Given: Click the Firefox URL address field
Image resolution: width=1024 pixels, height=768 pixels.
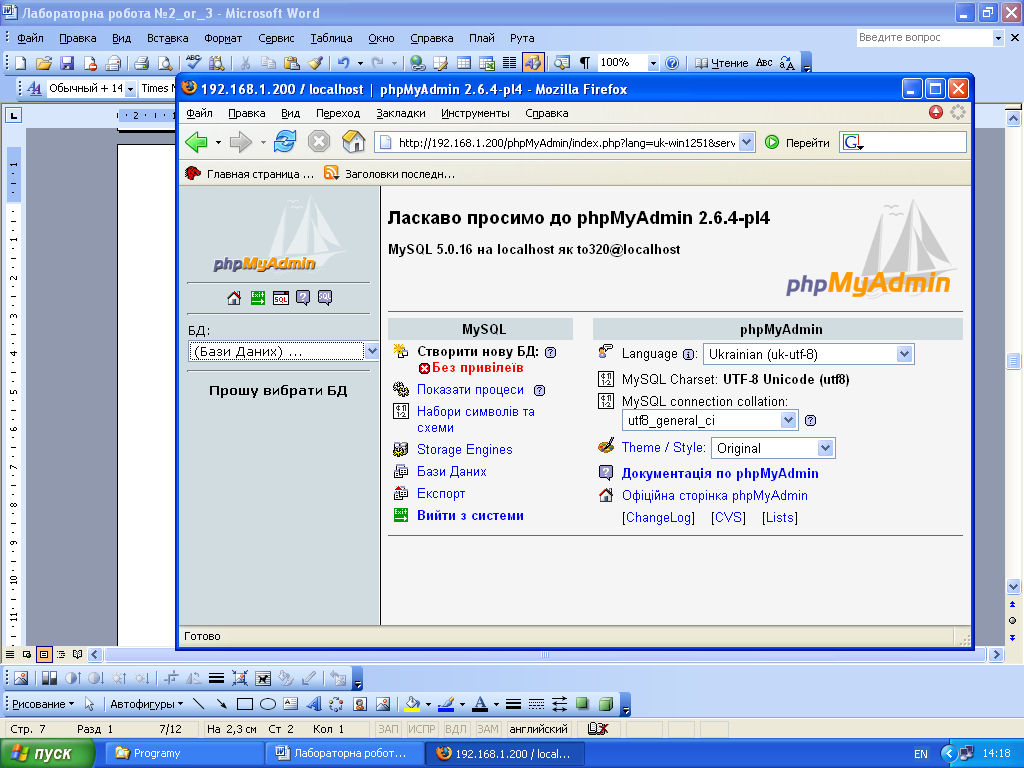Looking at the screenshot, I should pyautogui.click(x=567, y=142).
